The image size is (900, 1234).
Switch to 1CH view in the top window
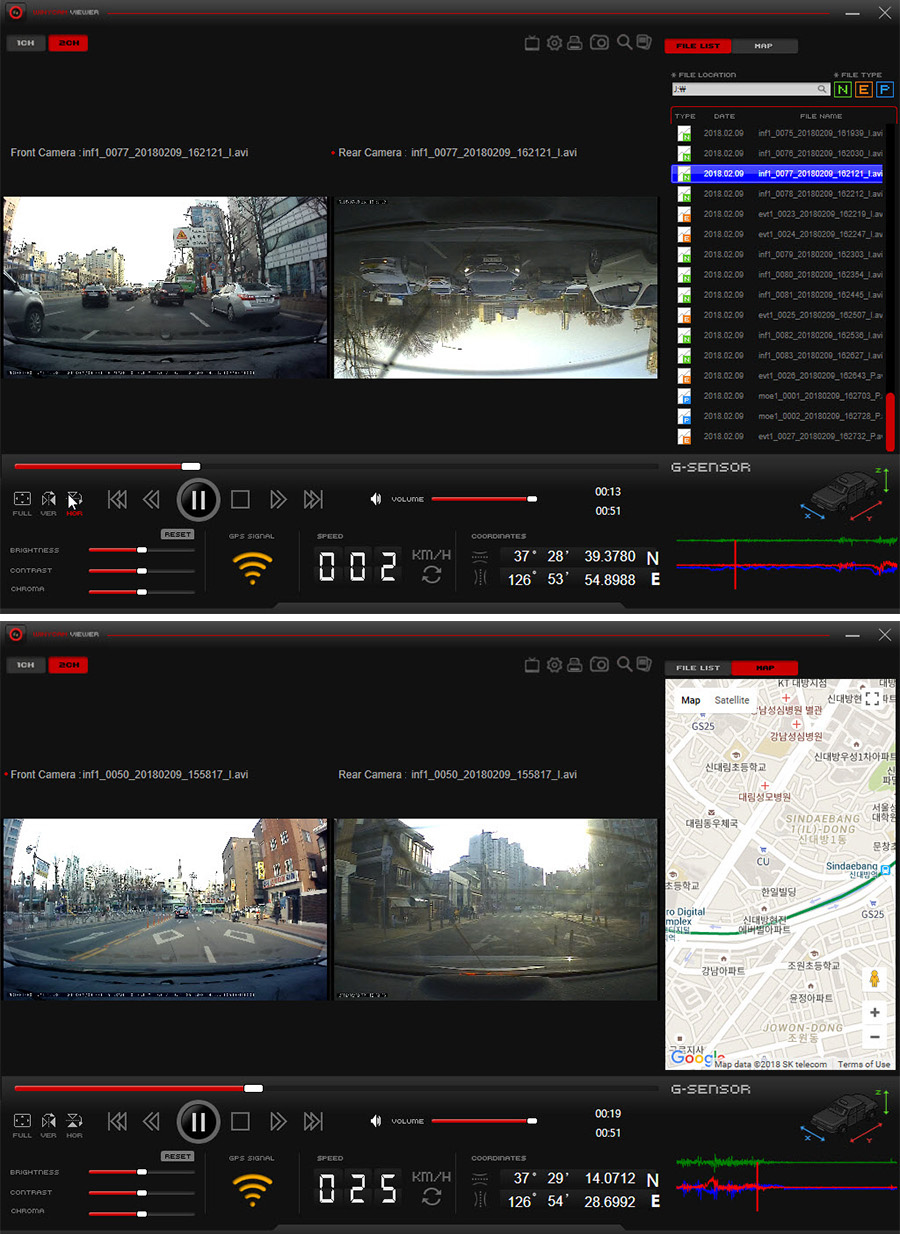(25, 44)
